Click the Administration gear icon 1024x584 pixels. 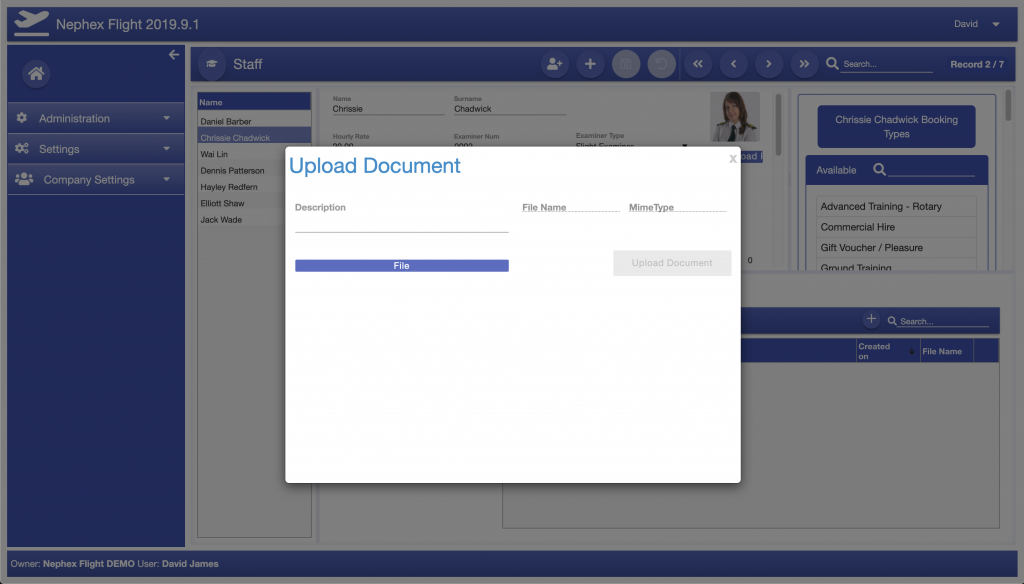pyautogui.click(x=22, y=118)
